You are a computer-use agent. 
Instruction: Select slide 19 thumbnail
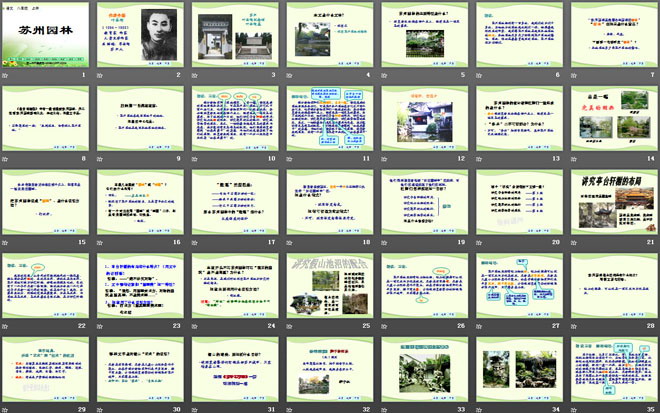pos(424,202)
